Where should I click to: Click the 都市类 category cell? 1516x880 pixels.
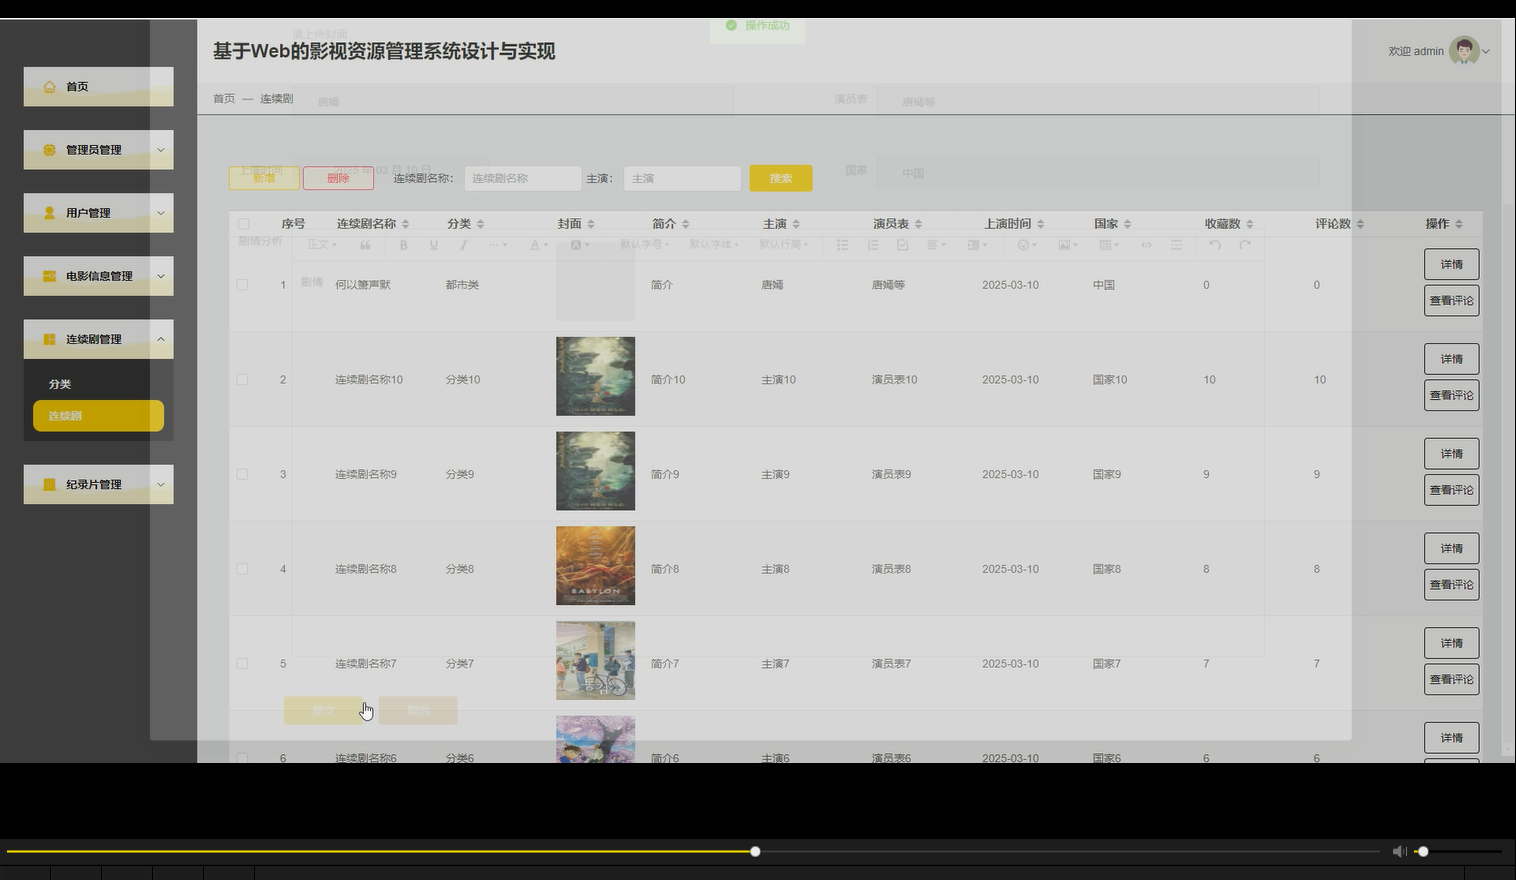[462, 285]
